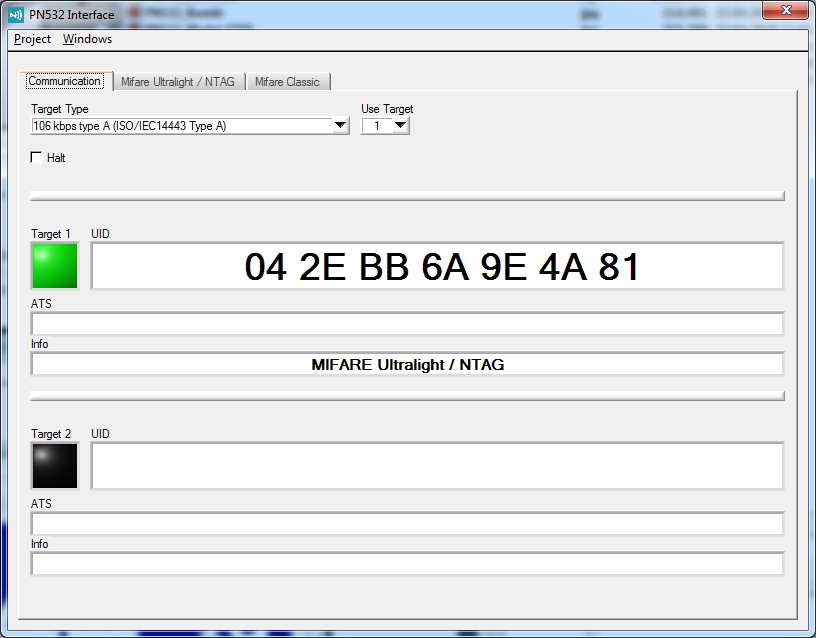The width and height of the screenshot is (816, 638).
Task: Click the 'Target Type' label
Action: 60,109
